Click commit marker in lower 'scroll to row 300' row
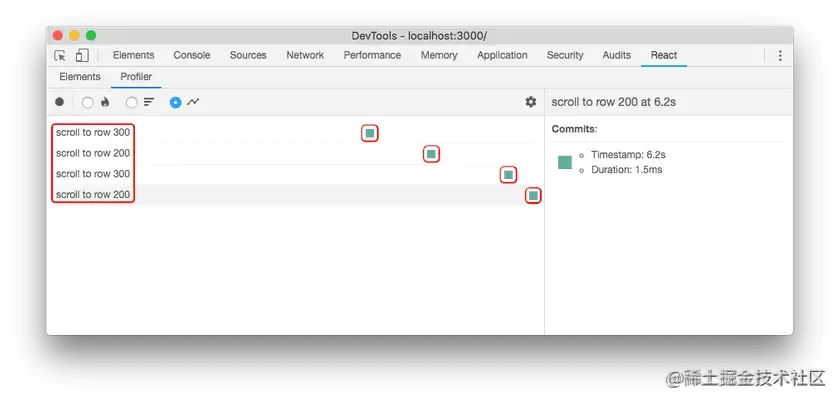840x402 pixels. [x=508, y=175]
